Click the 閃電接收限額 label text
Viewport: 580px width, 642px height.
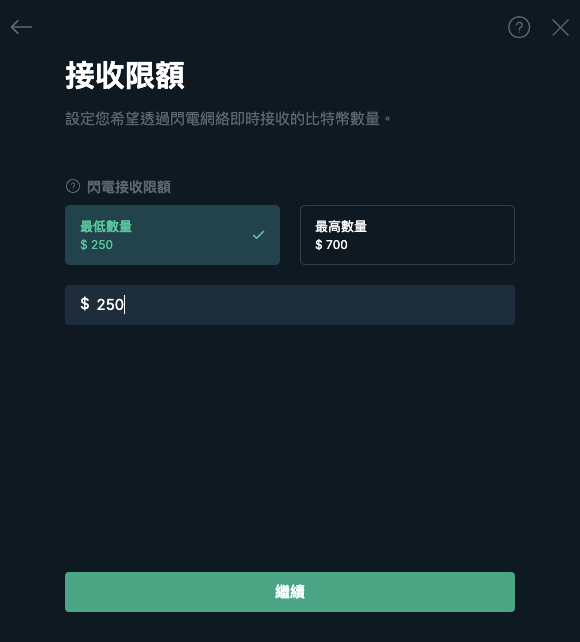pyautogui.click(x=129, y=187)
